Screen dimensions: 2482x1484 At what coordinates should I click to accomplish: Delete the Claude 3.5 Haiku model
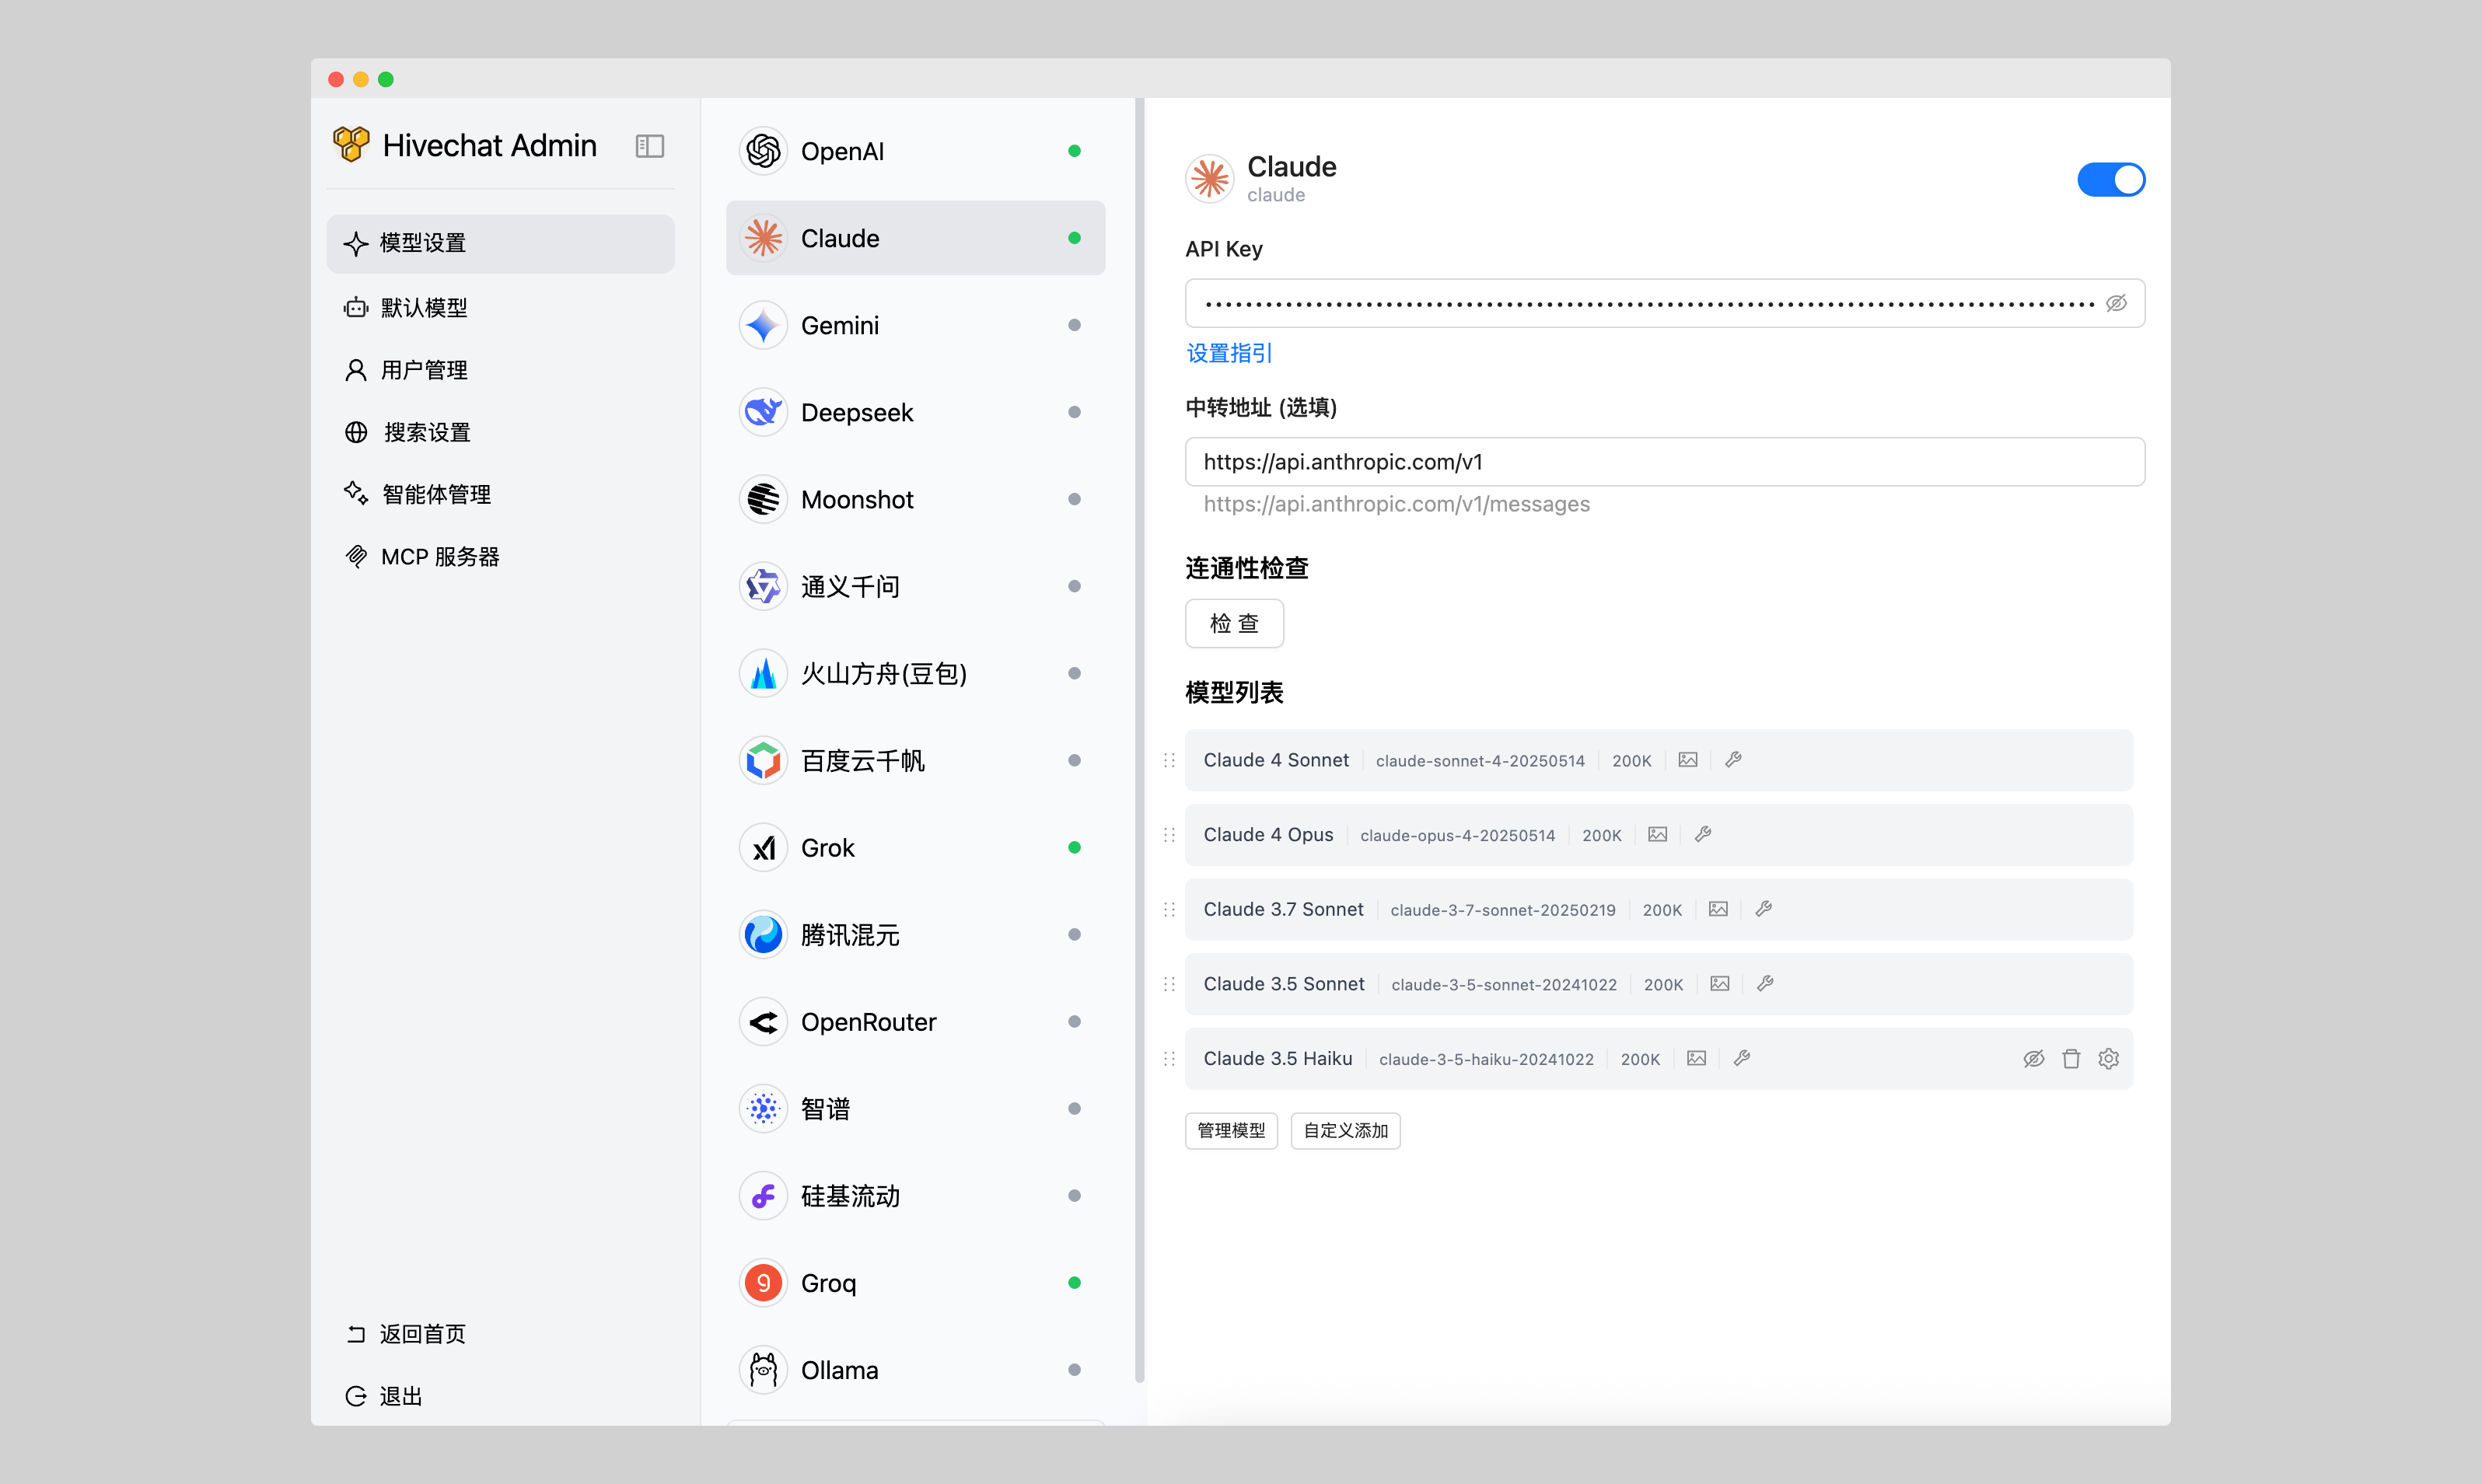click(2071, 1059)
